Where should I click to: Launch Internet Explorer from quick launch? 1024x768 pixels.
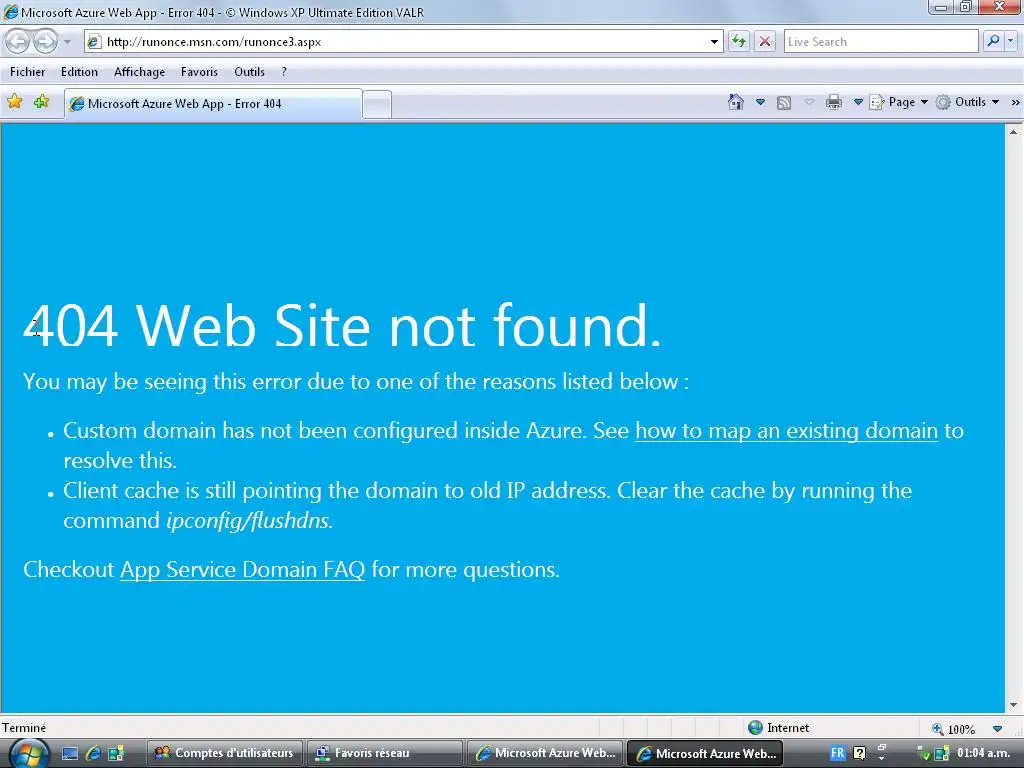click(93, 754)
